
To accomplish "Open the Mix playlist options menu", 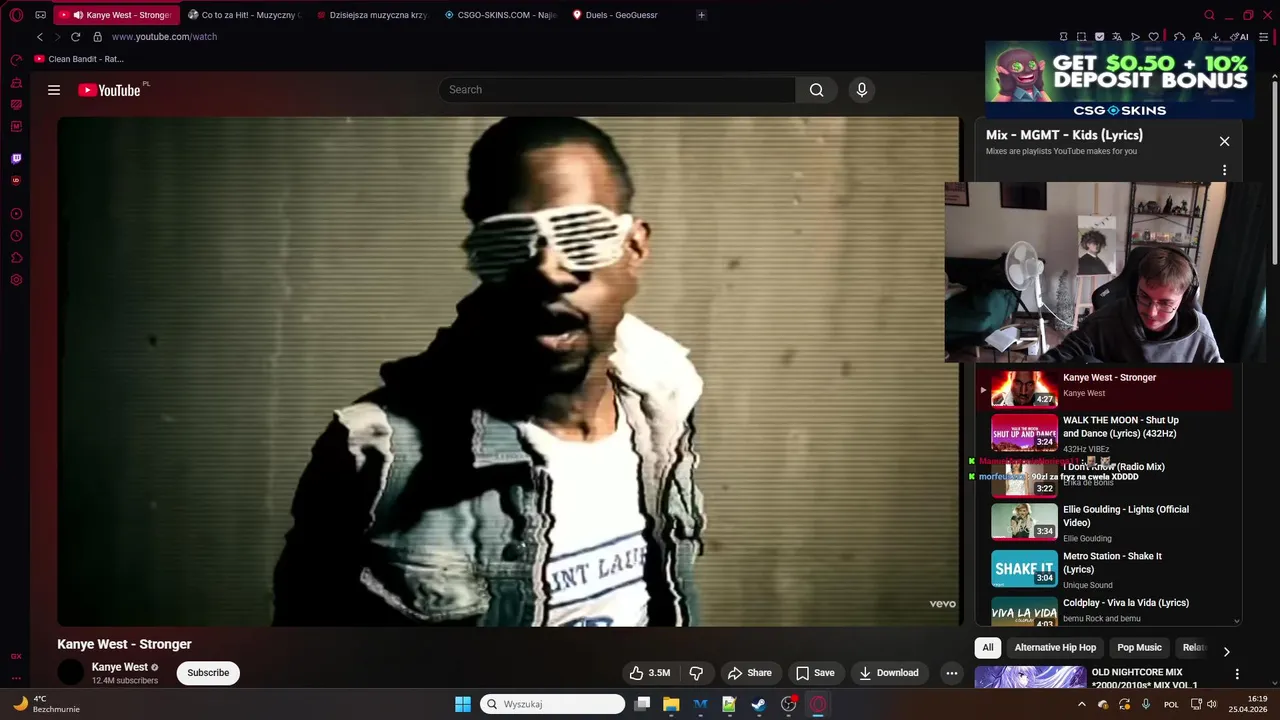I will [x=1224, y=170].
